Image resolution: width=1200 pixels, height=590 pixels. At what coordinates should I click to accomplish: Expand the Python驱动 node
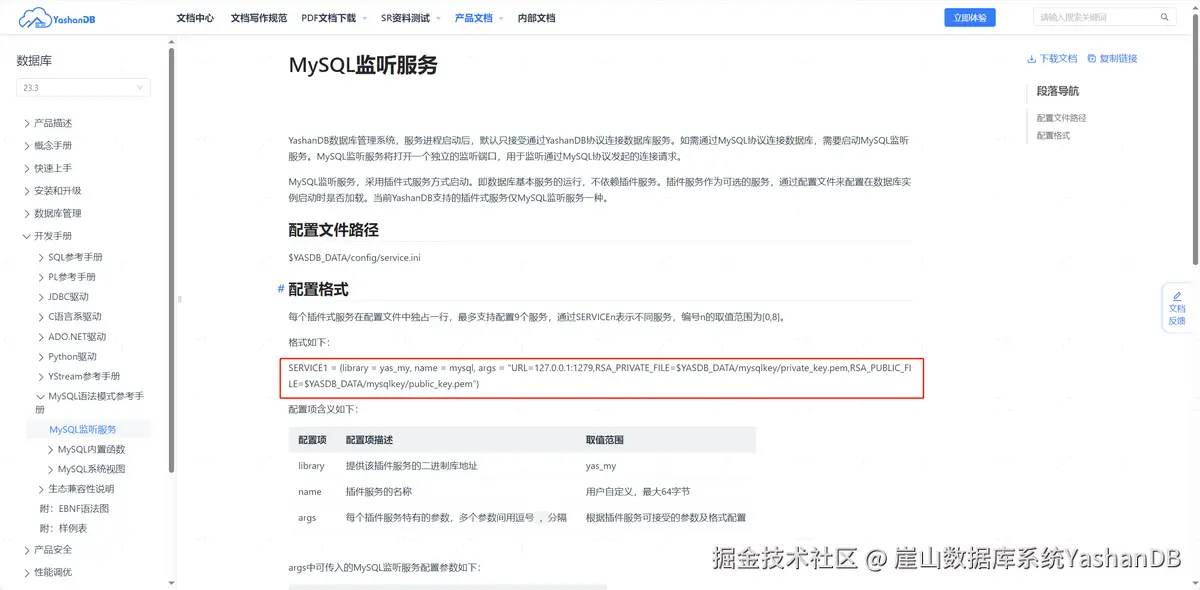click(x=41, y=357)
